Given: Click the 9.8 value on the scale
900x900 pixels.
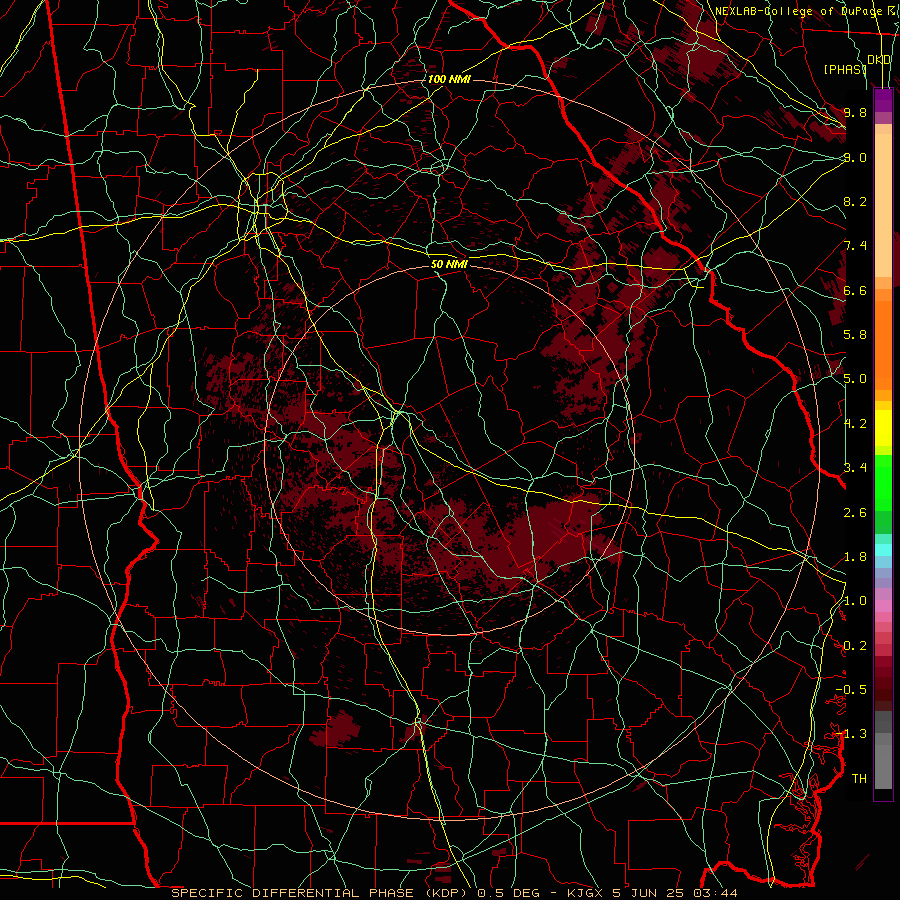Looking at the screenshot, I should [x=855, y=112].
